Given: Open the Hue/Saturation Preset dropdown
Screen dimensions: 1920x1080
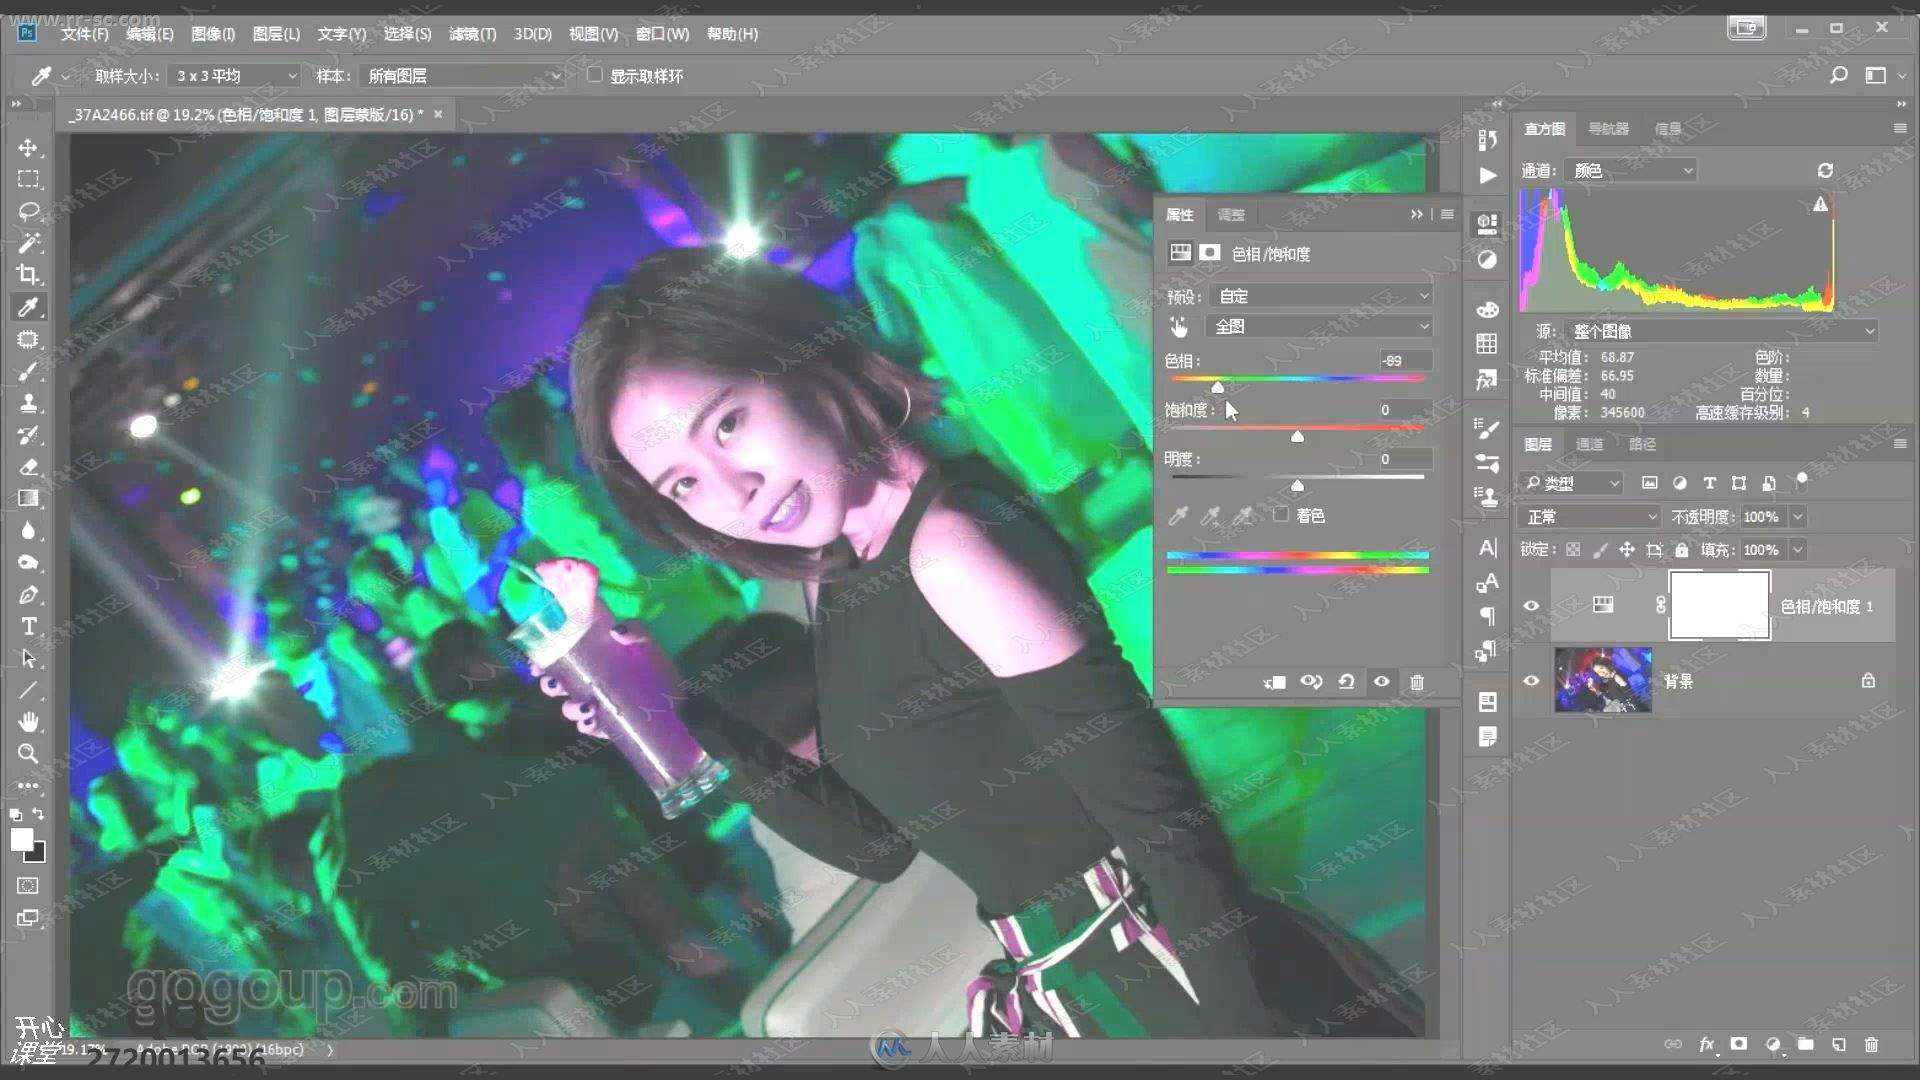Looking at the screenshot, I should tap(1320, 296).
